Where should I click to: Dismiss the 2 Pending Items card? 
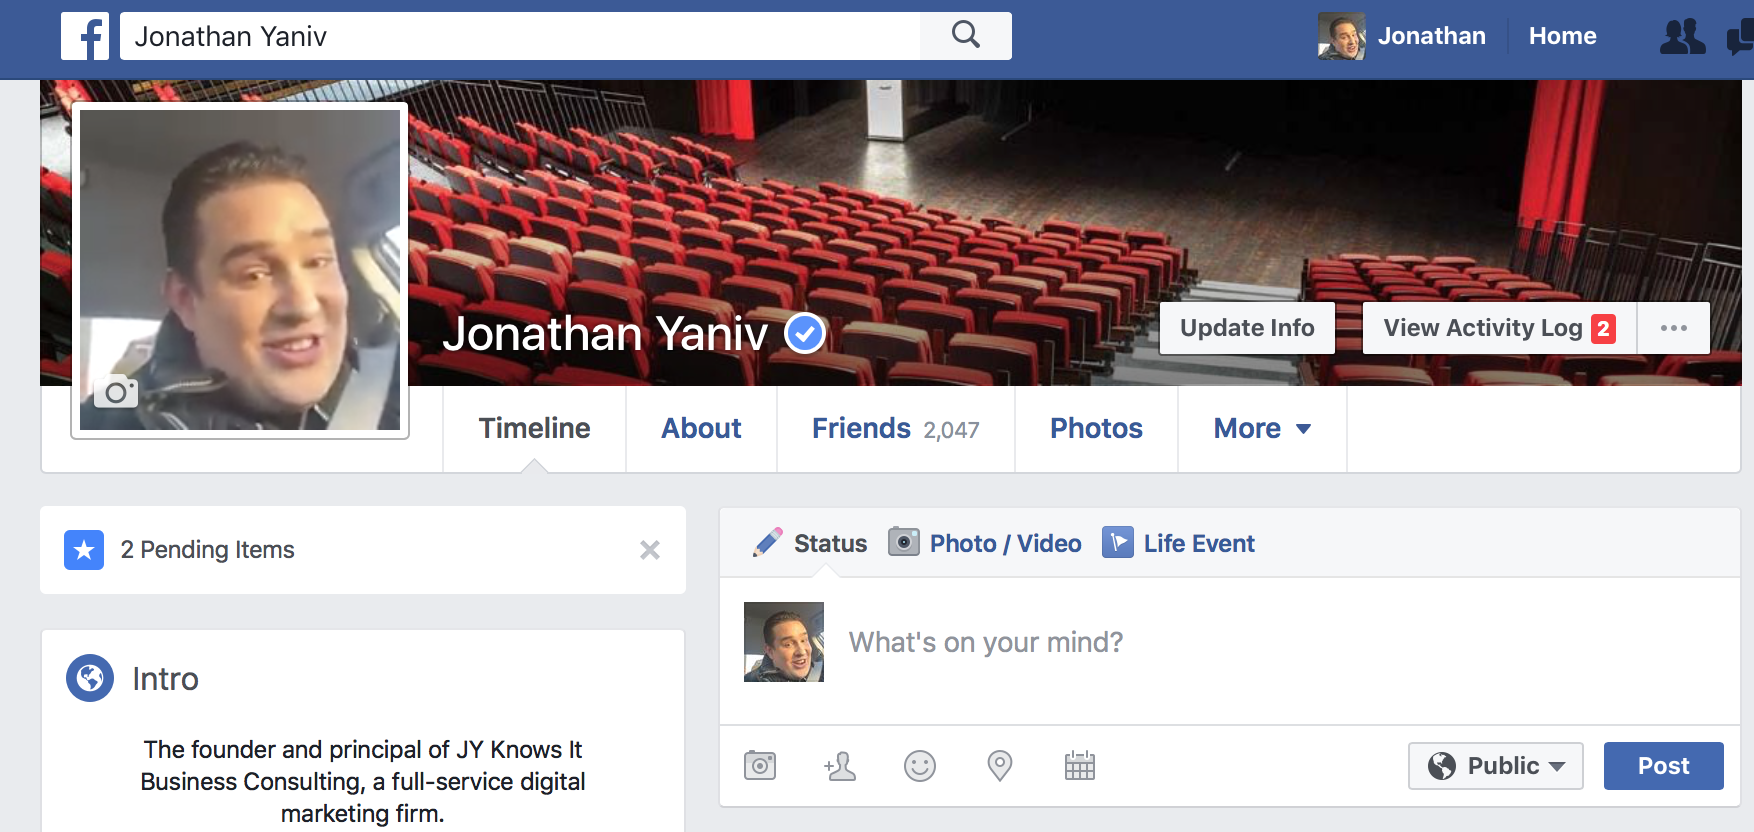(x=650, y=550)
